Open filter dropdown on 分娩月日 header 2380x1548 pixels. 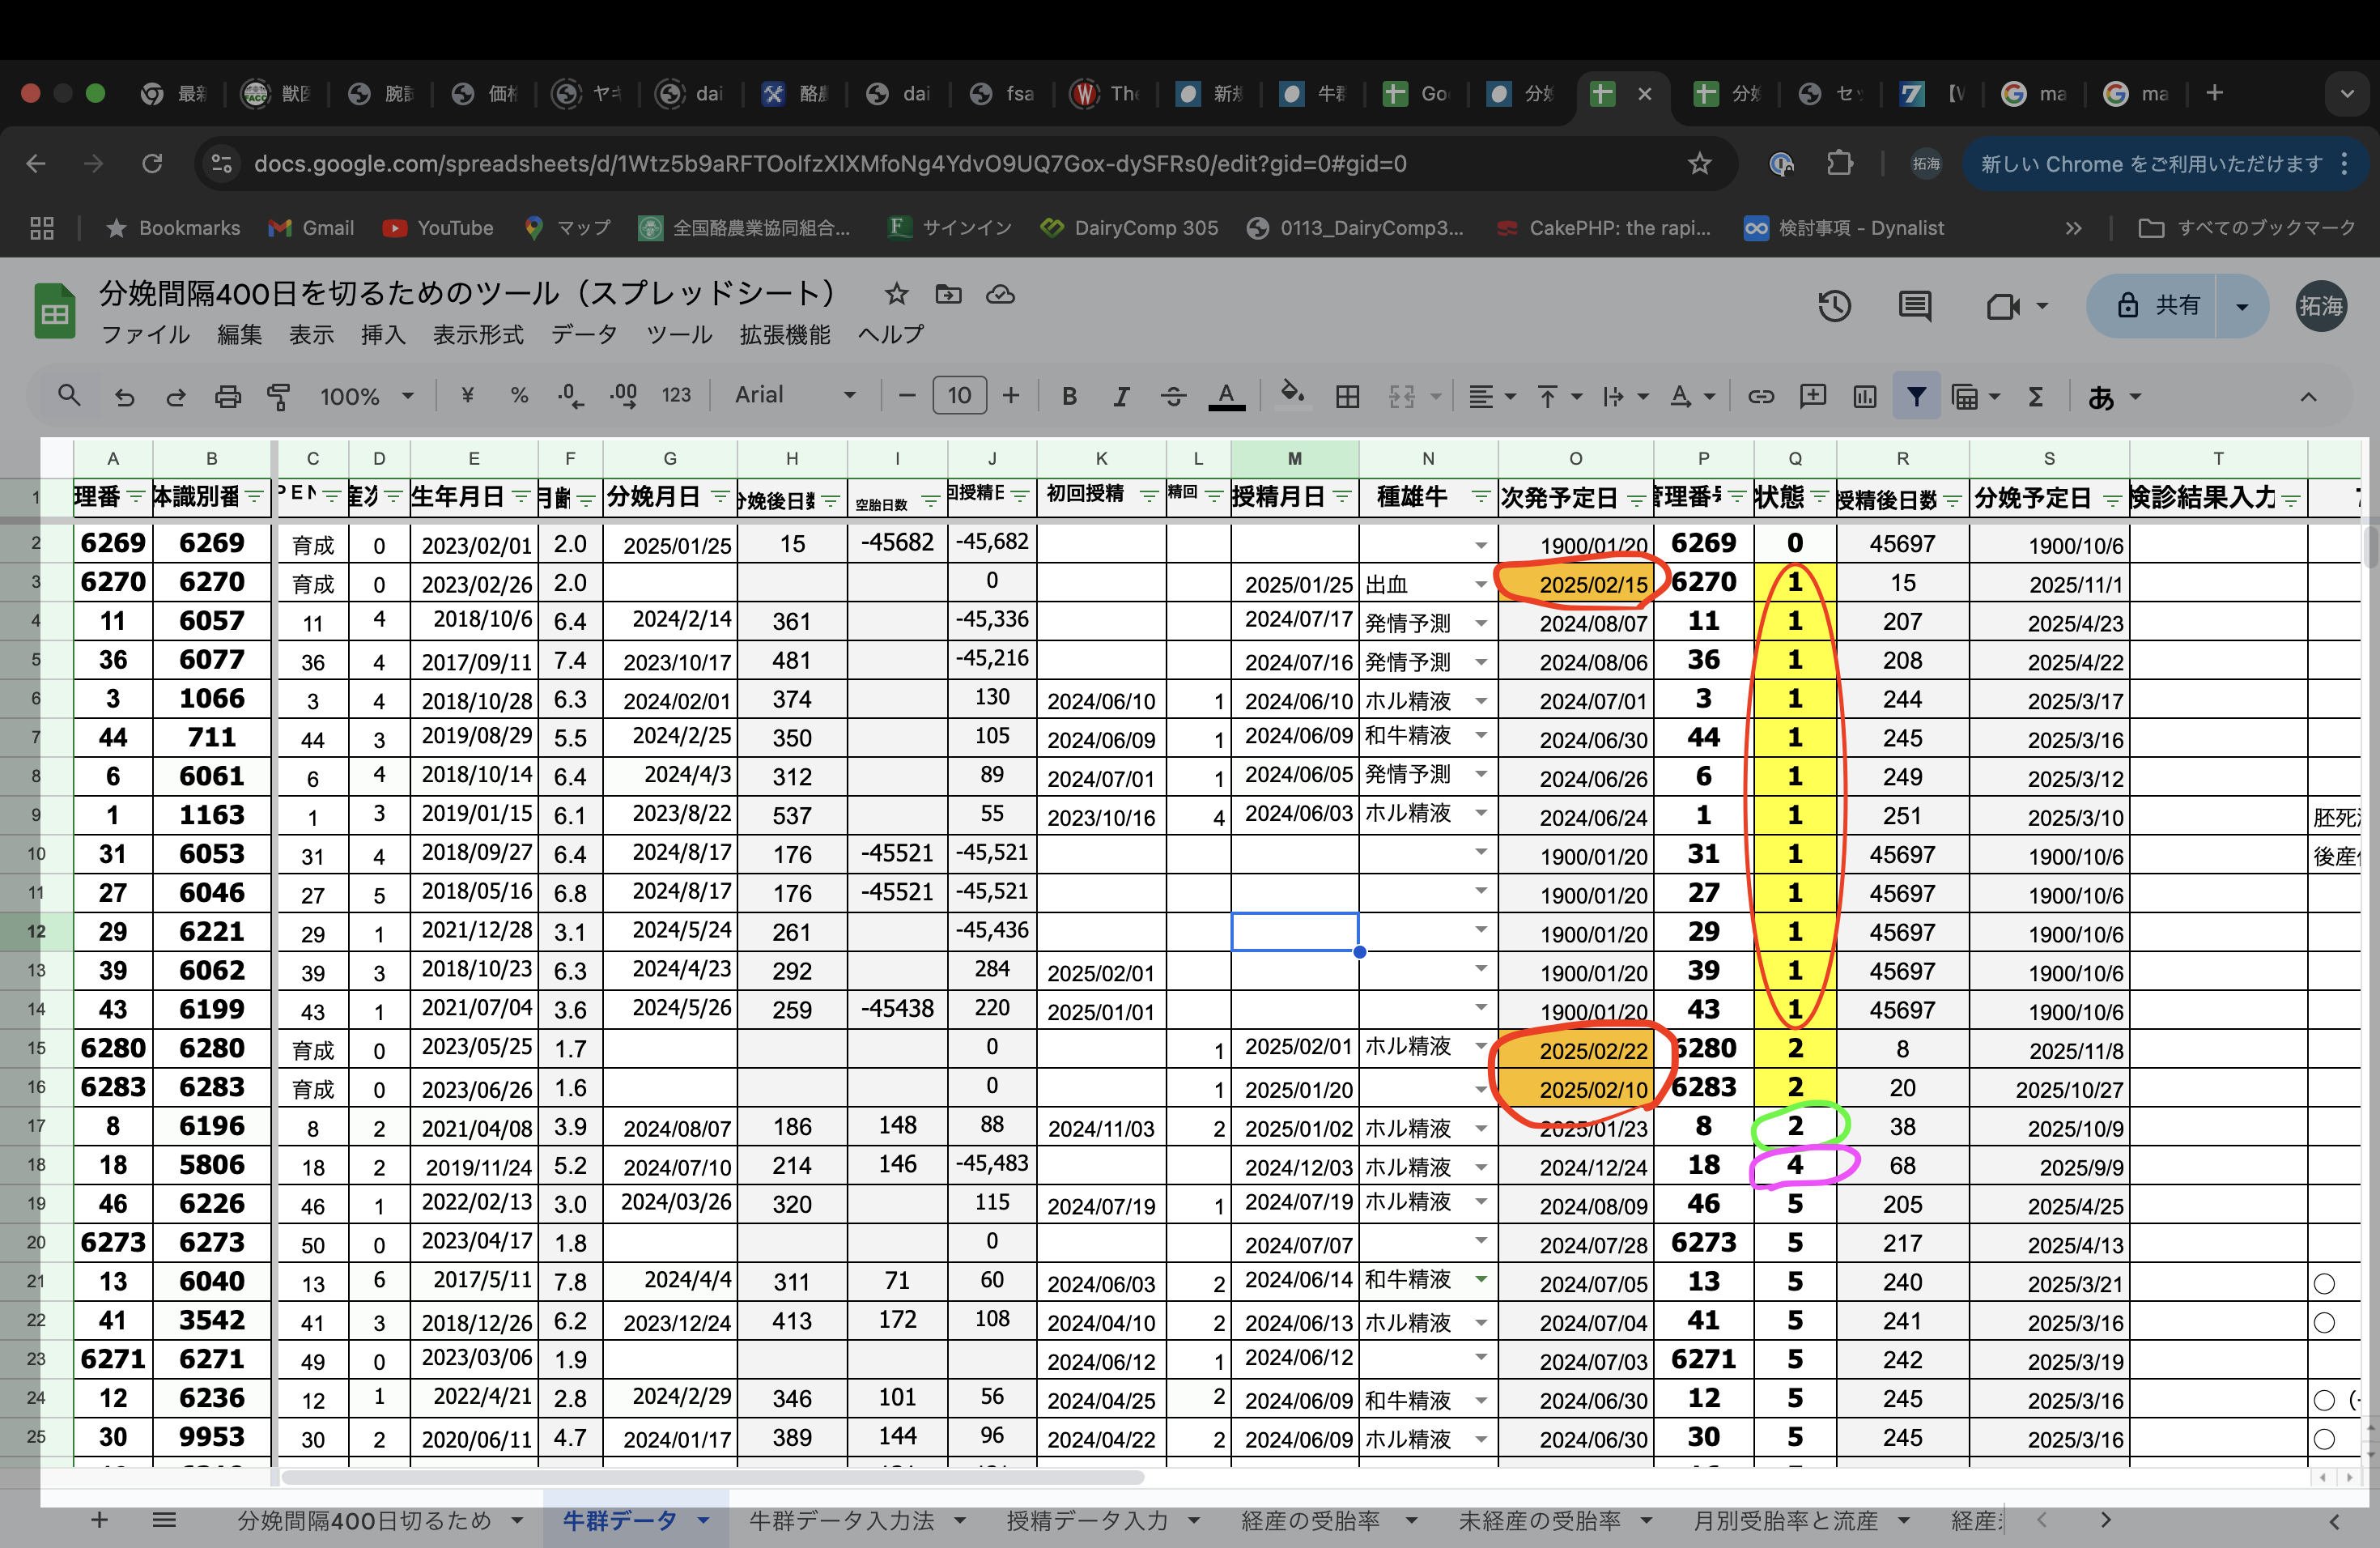(719, 497)
